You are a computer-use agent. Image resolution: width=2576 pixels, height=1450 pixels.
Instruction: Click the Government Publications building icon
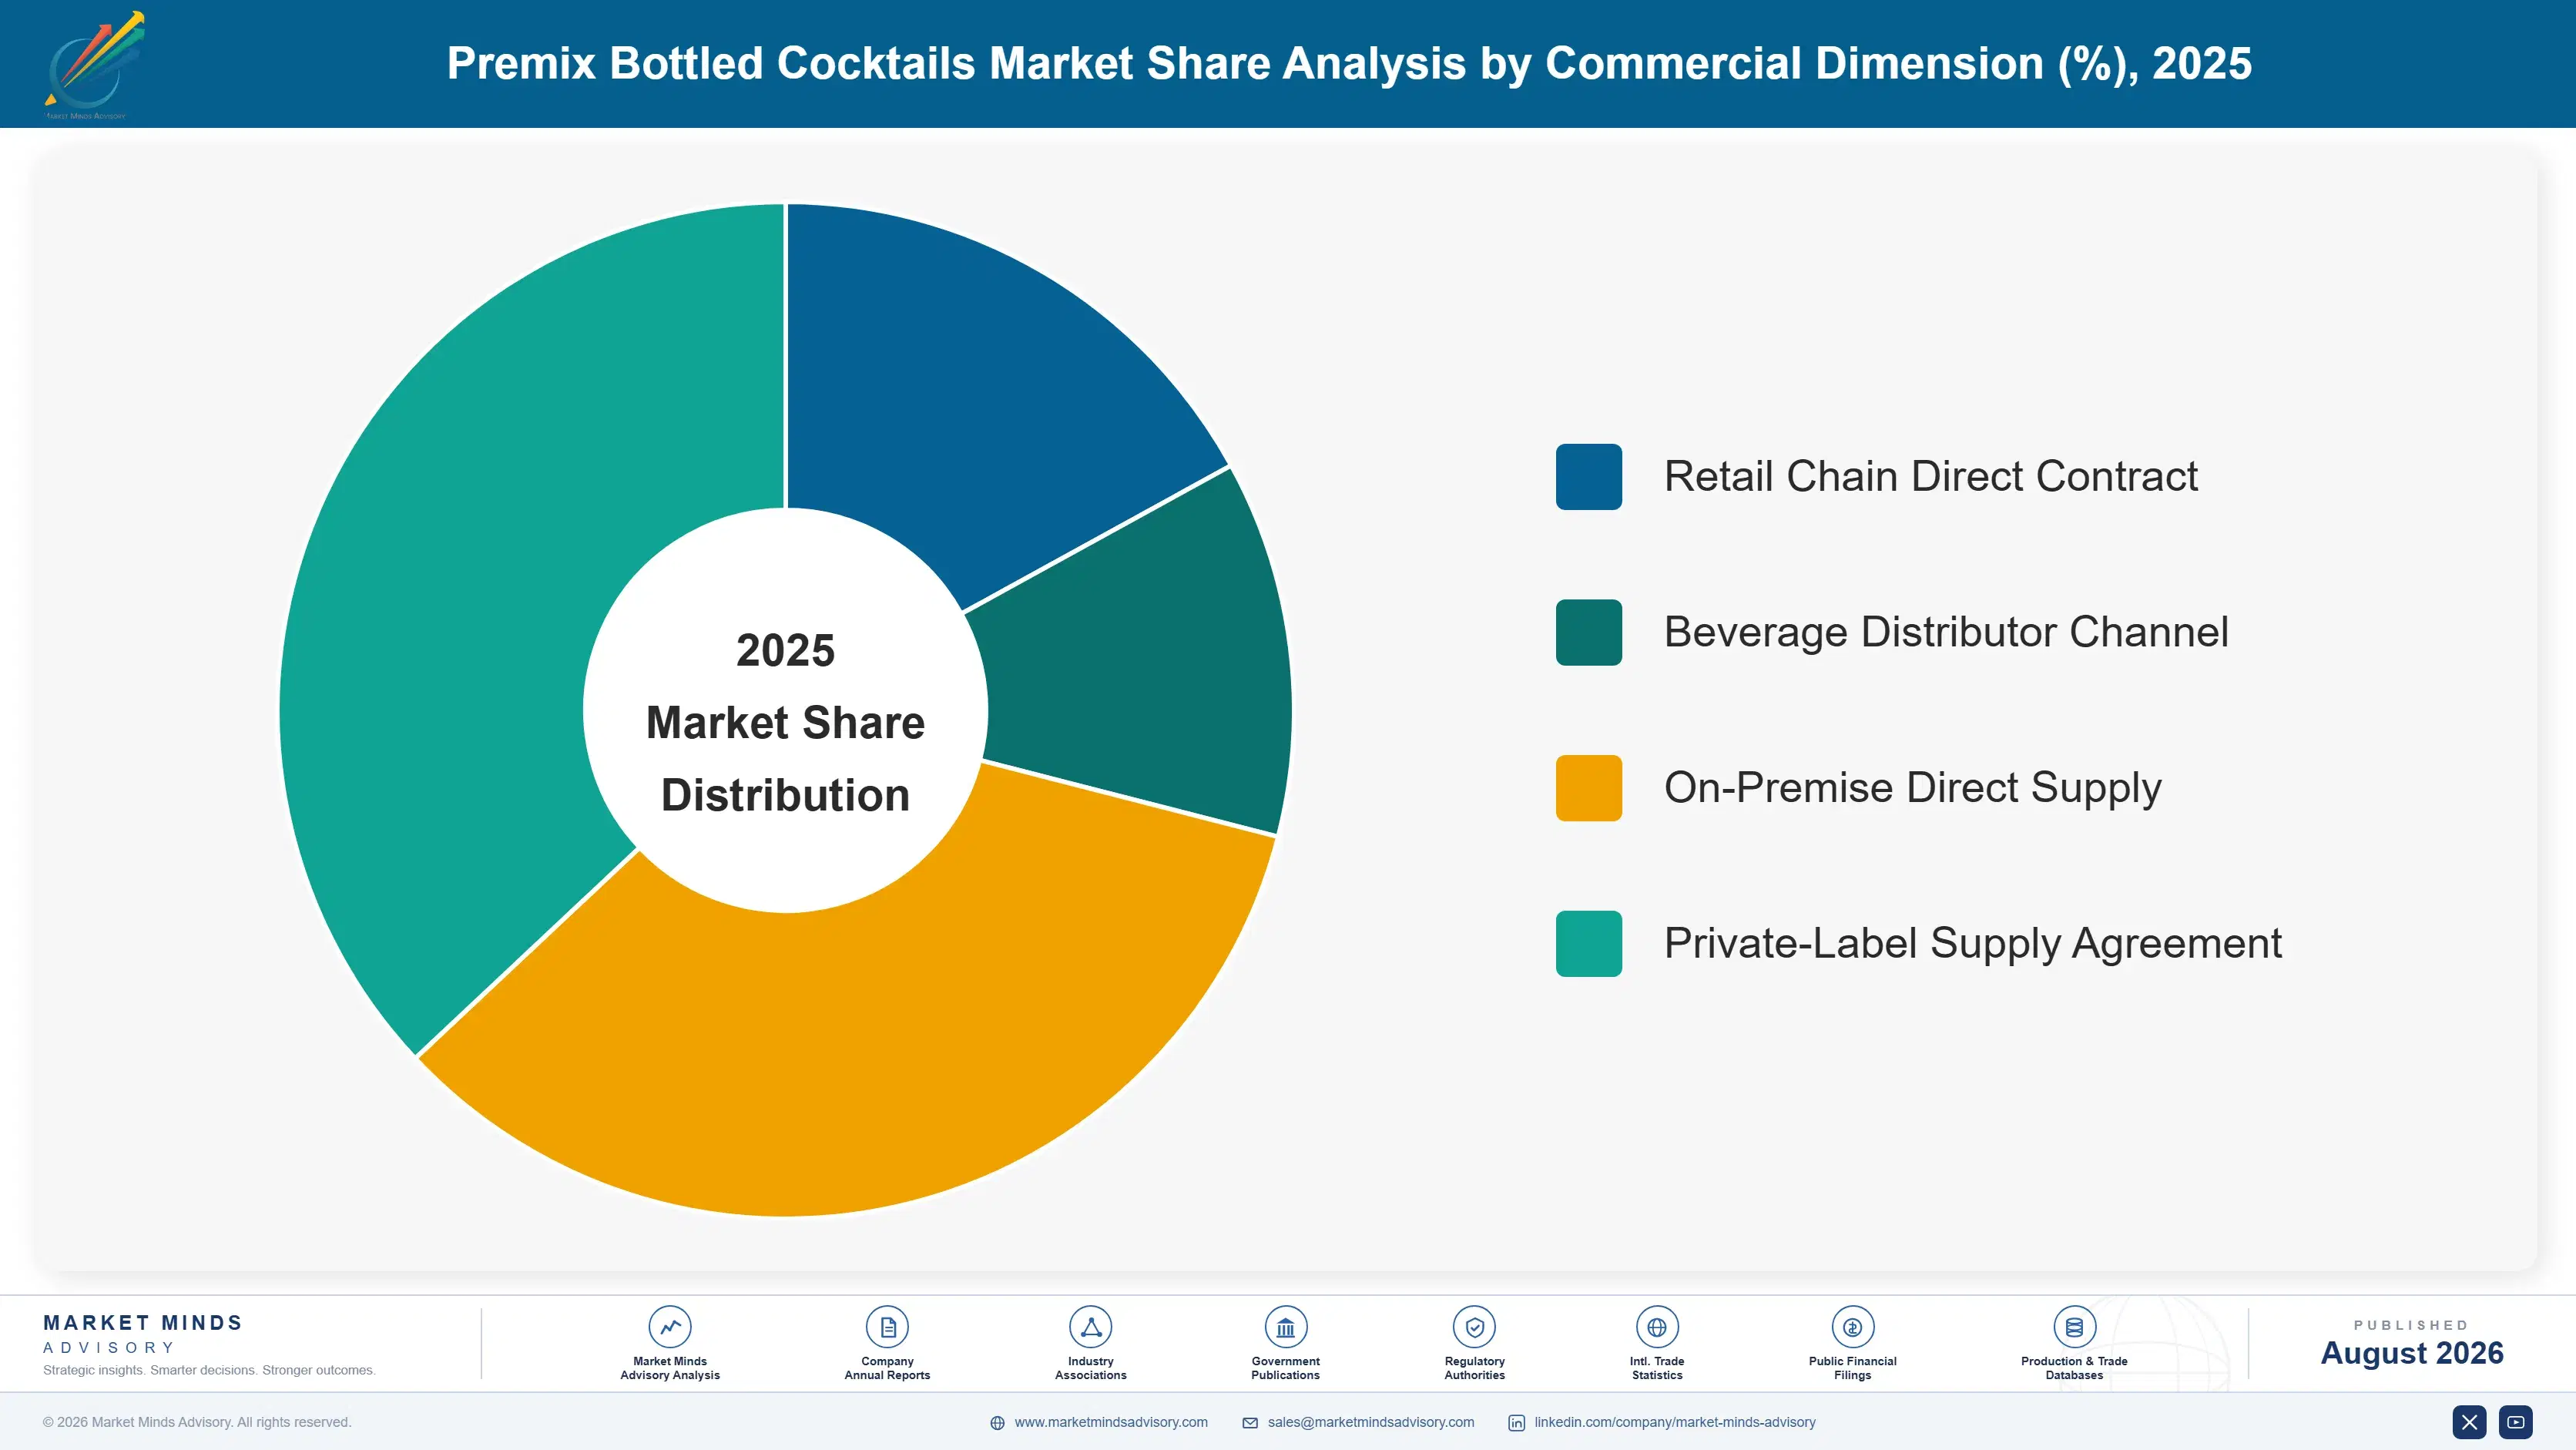[1285, 1327]
